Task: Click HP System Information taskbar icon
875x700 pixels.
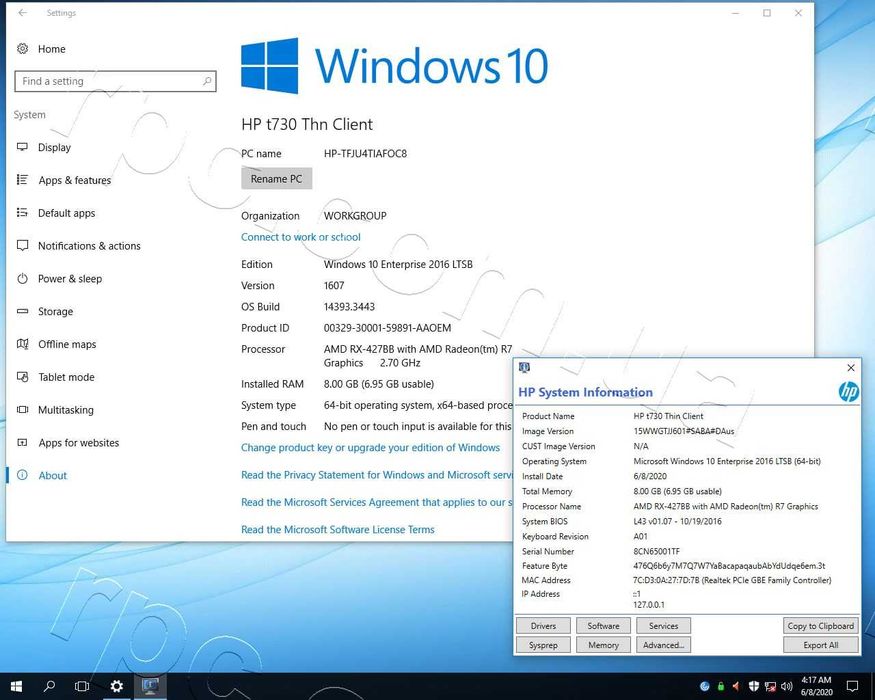Action: [150, 686]
